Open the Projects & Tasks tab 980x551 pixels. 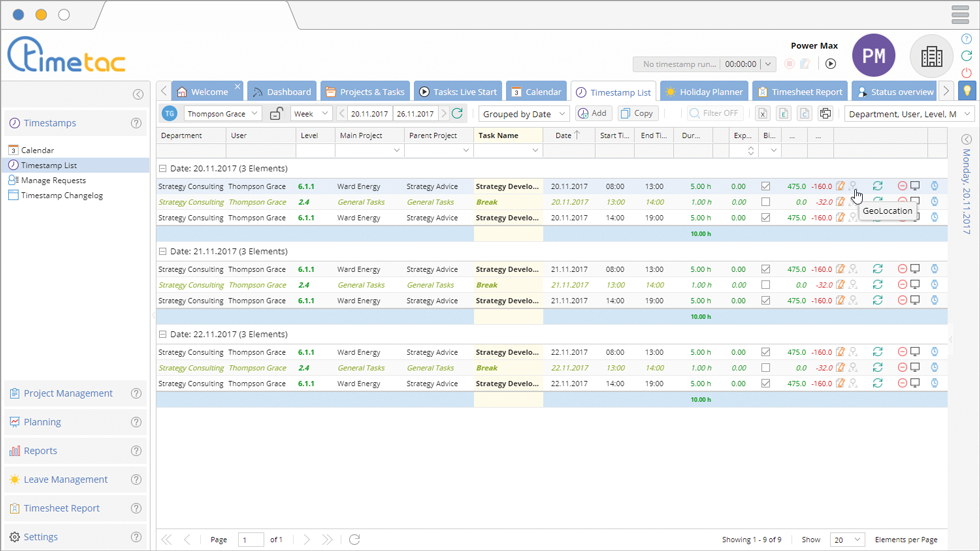coord(364,92)
